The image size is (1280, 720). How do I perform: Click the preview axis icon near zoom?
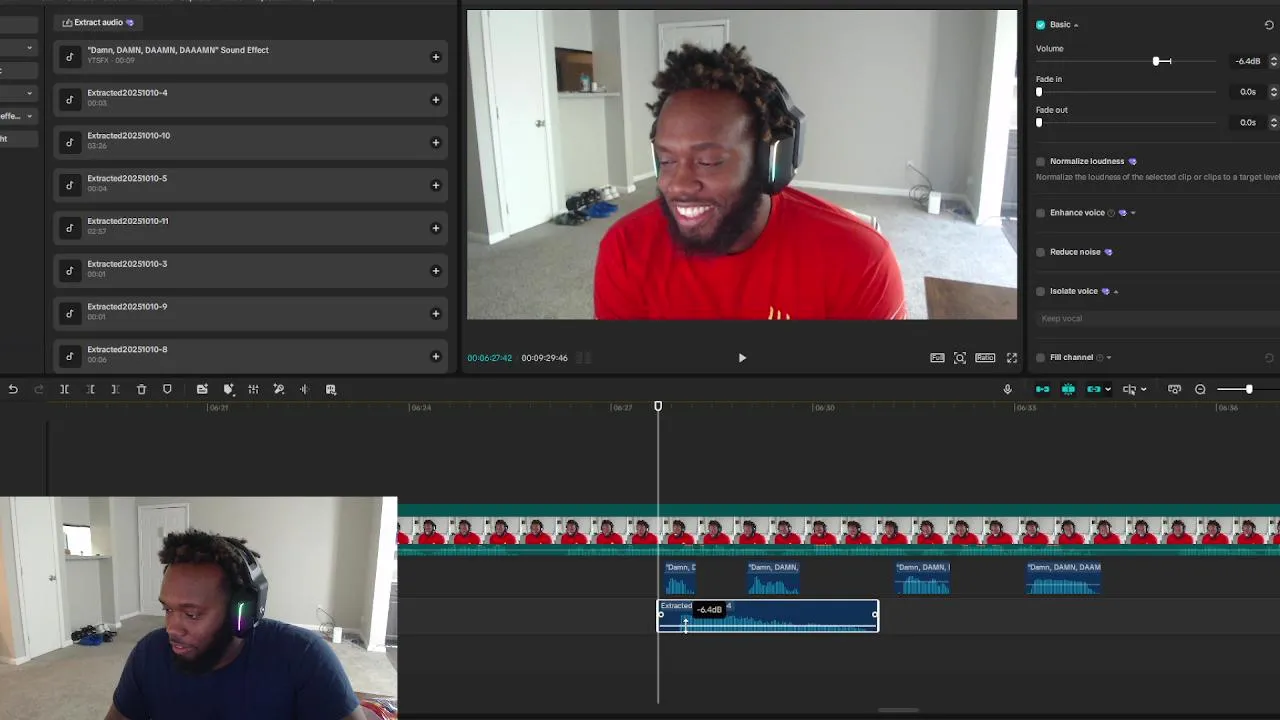(1174, 389)
